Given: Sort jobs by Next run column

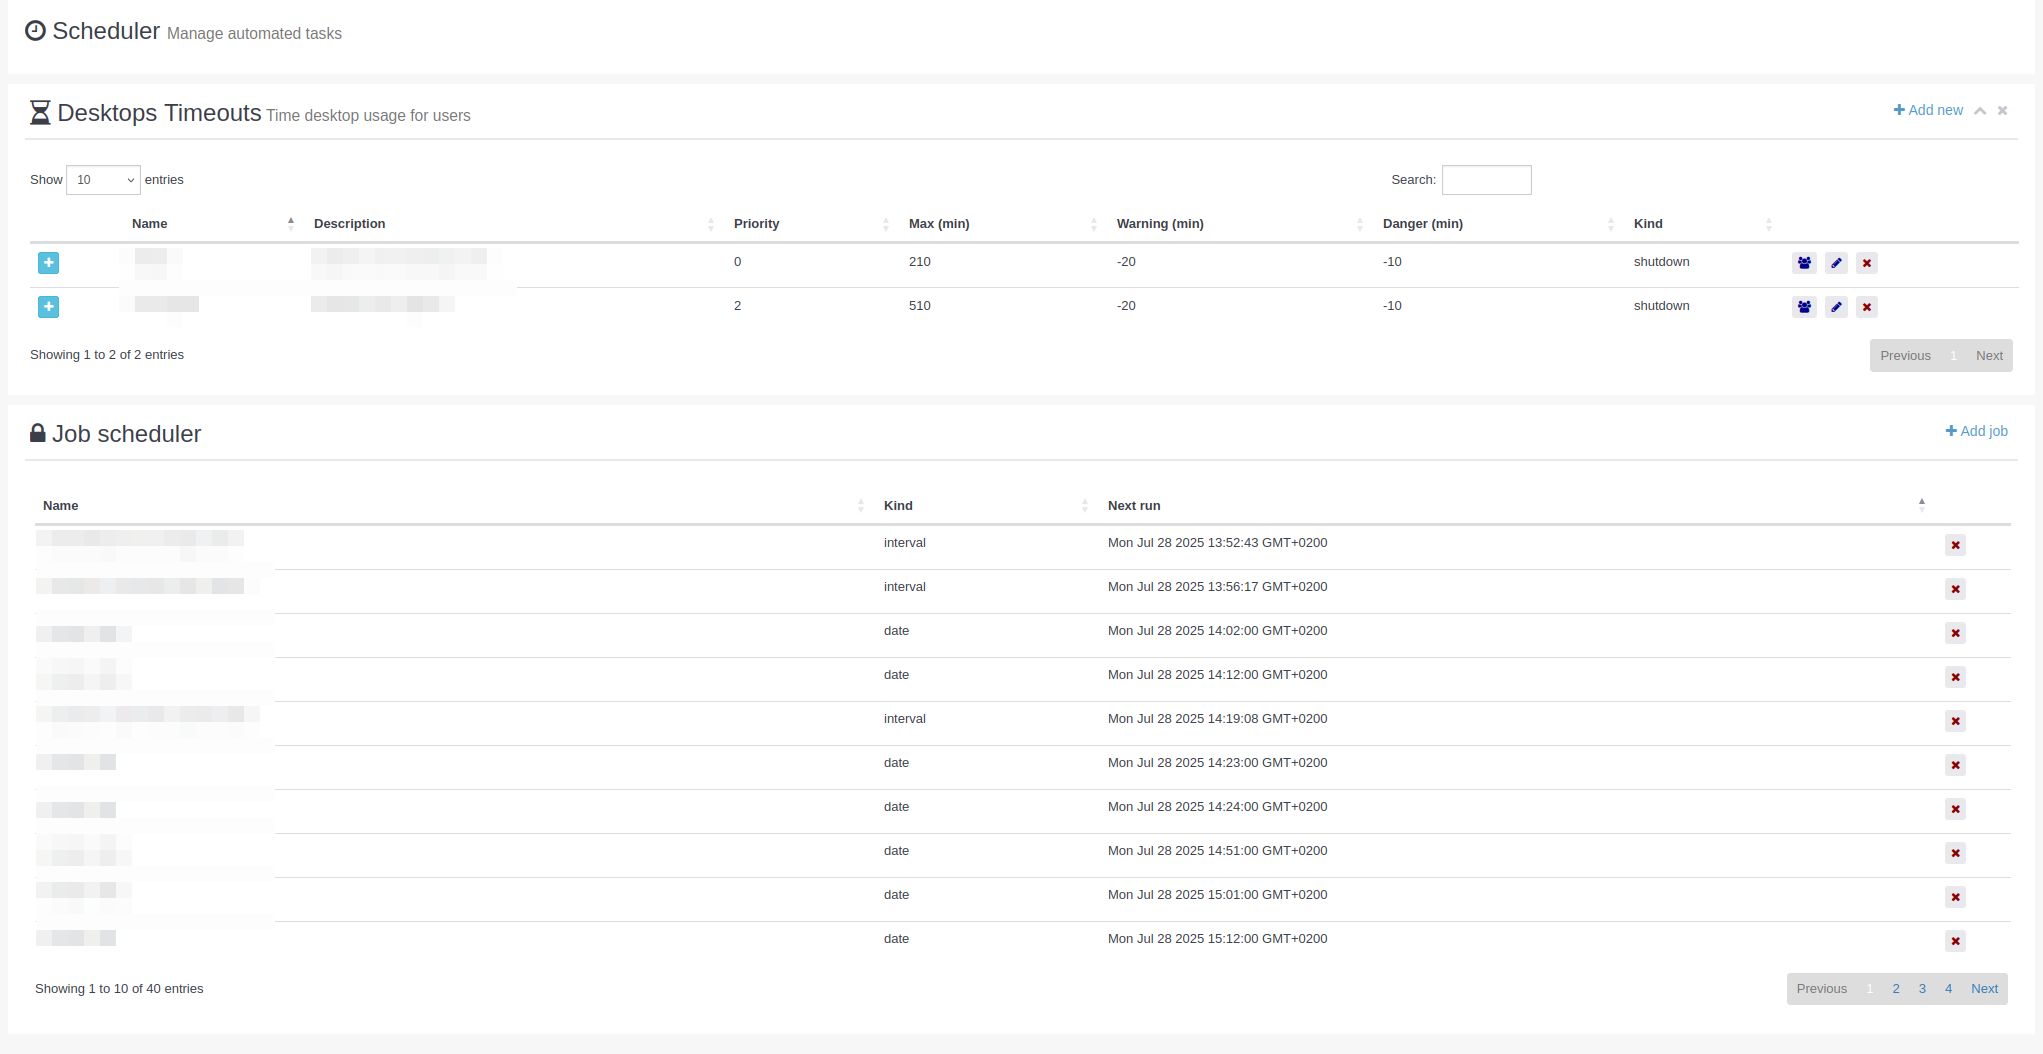Looking at the screenshot, I should tap(1134, 506).
